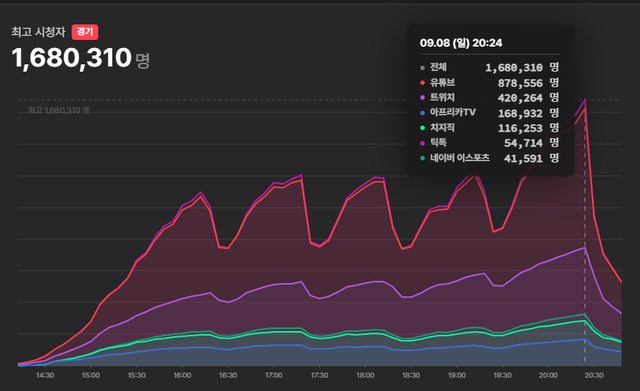
Task: Click the 치지직 legend row
Action: pos(489,128)
